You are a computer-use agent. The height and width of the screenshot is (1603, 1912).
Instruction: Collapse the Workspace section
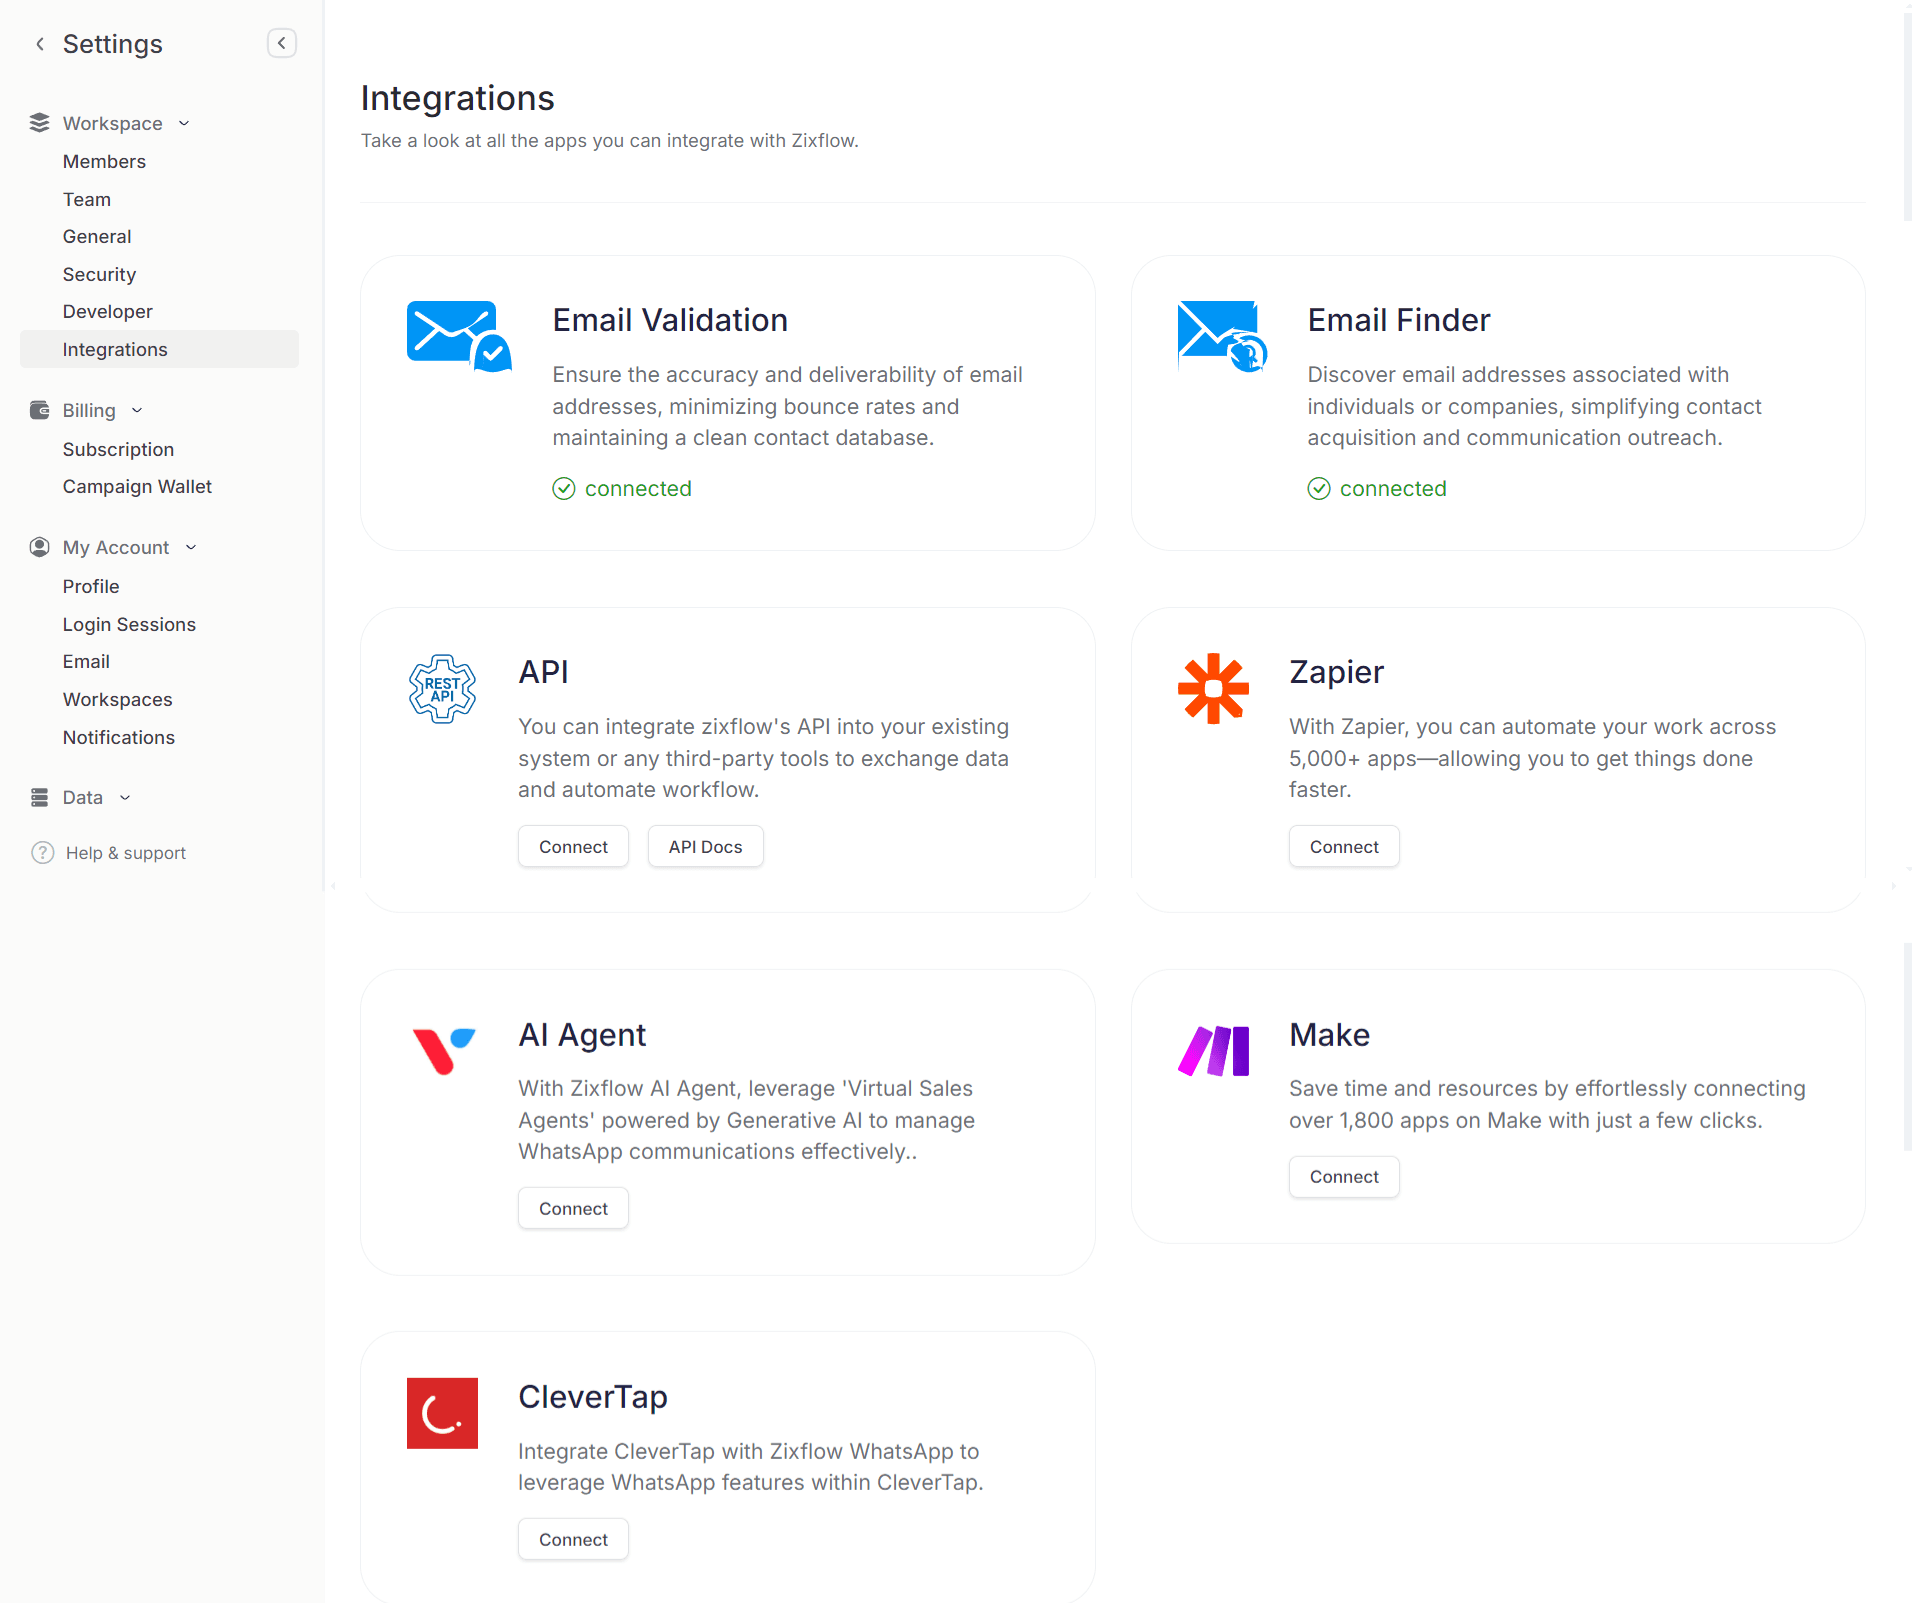184,123
